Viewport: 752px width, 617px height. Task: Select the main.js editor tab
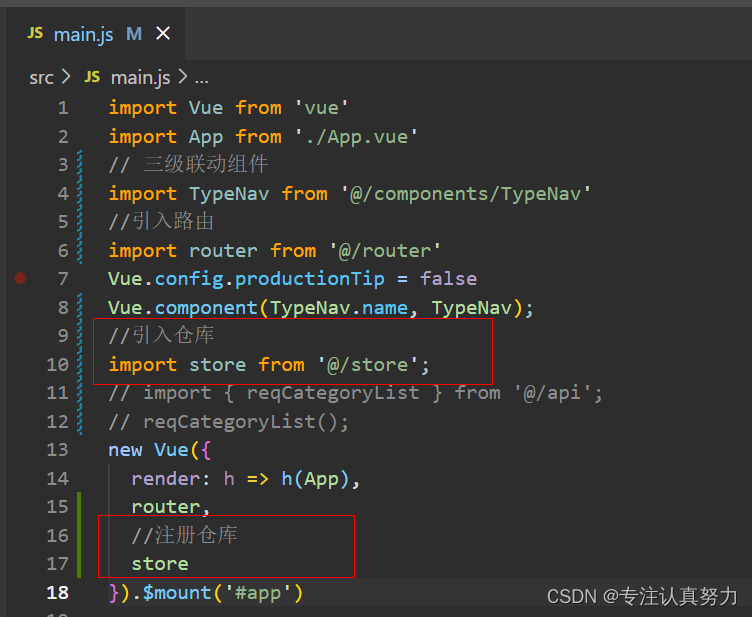96,34
